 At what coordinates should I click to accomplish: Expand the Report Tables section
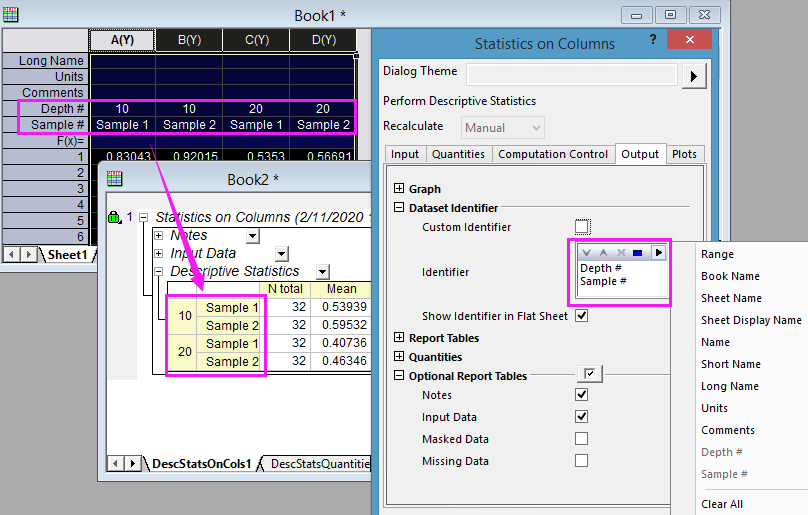399,337
